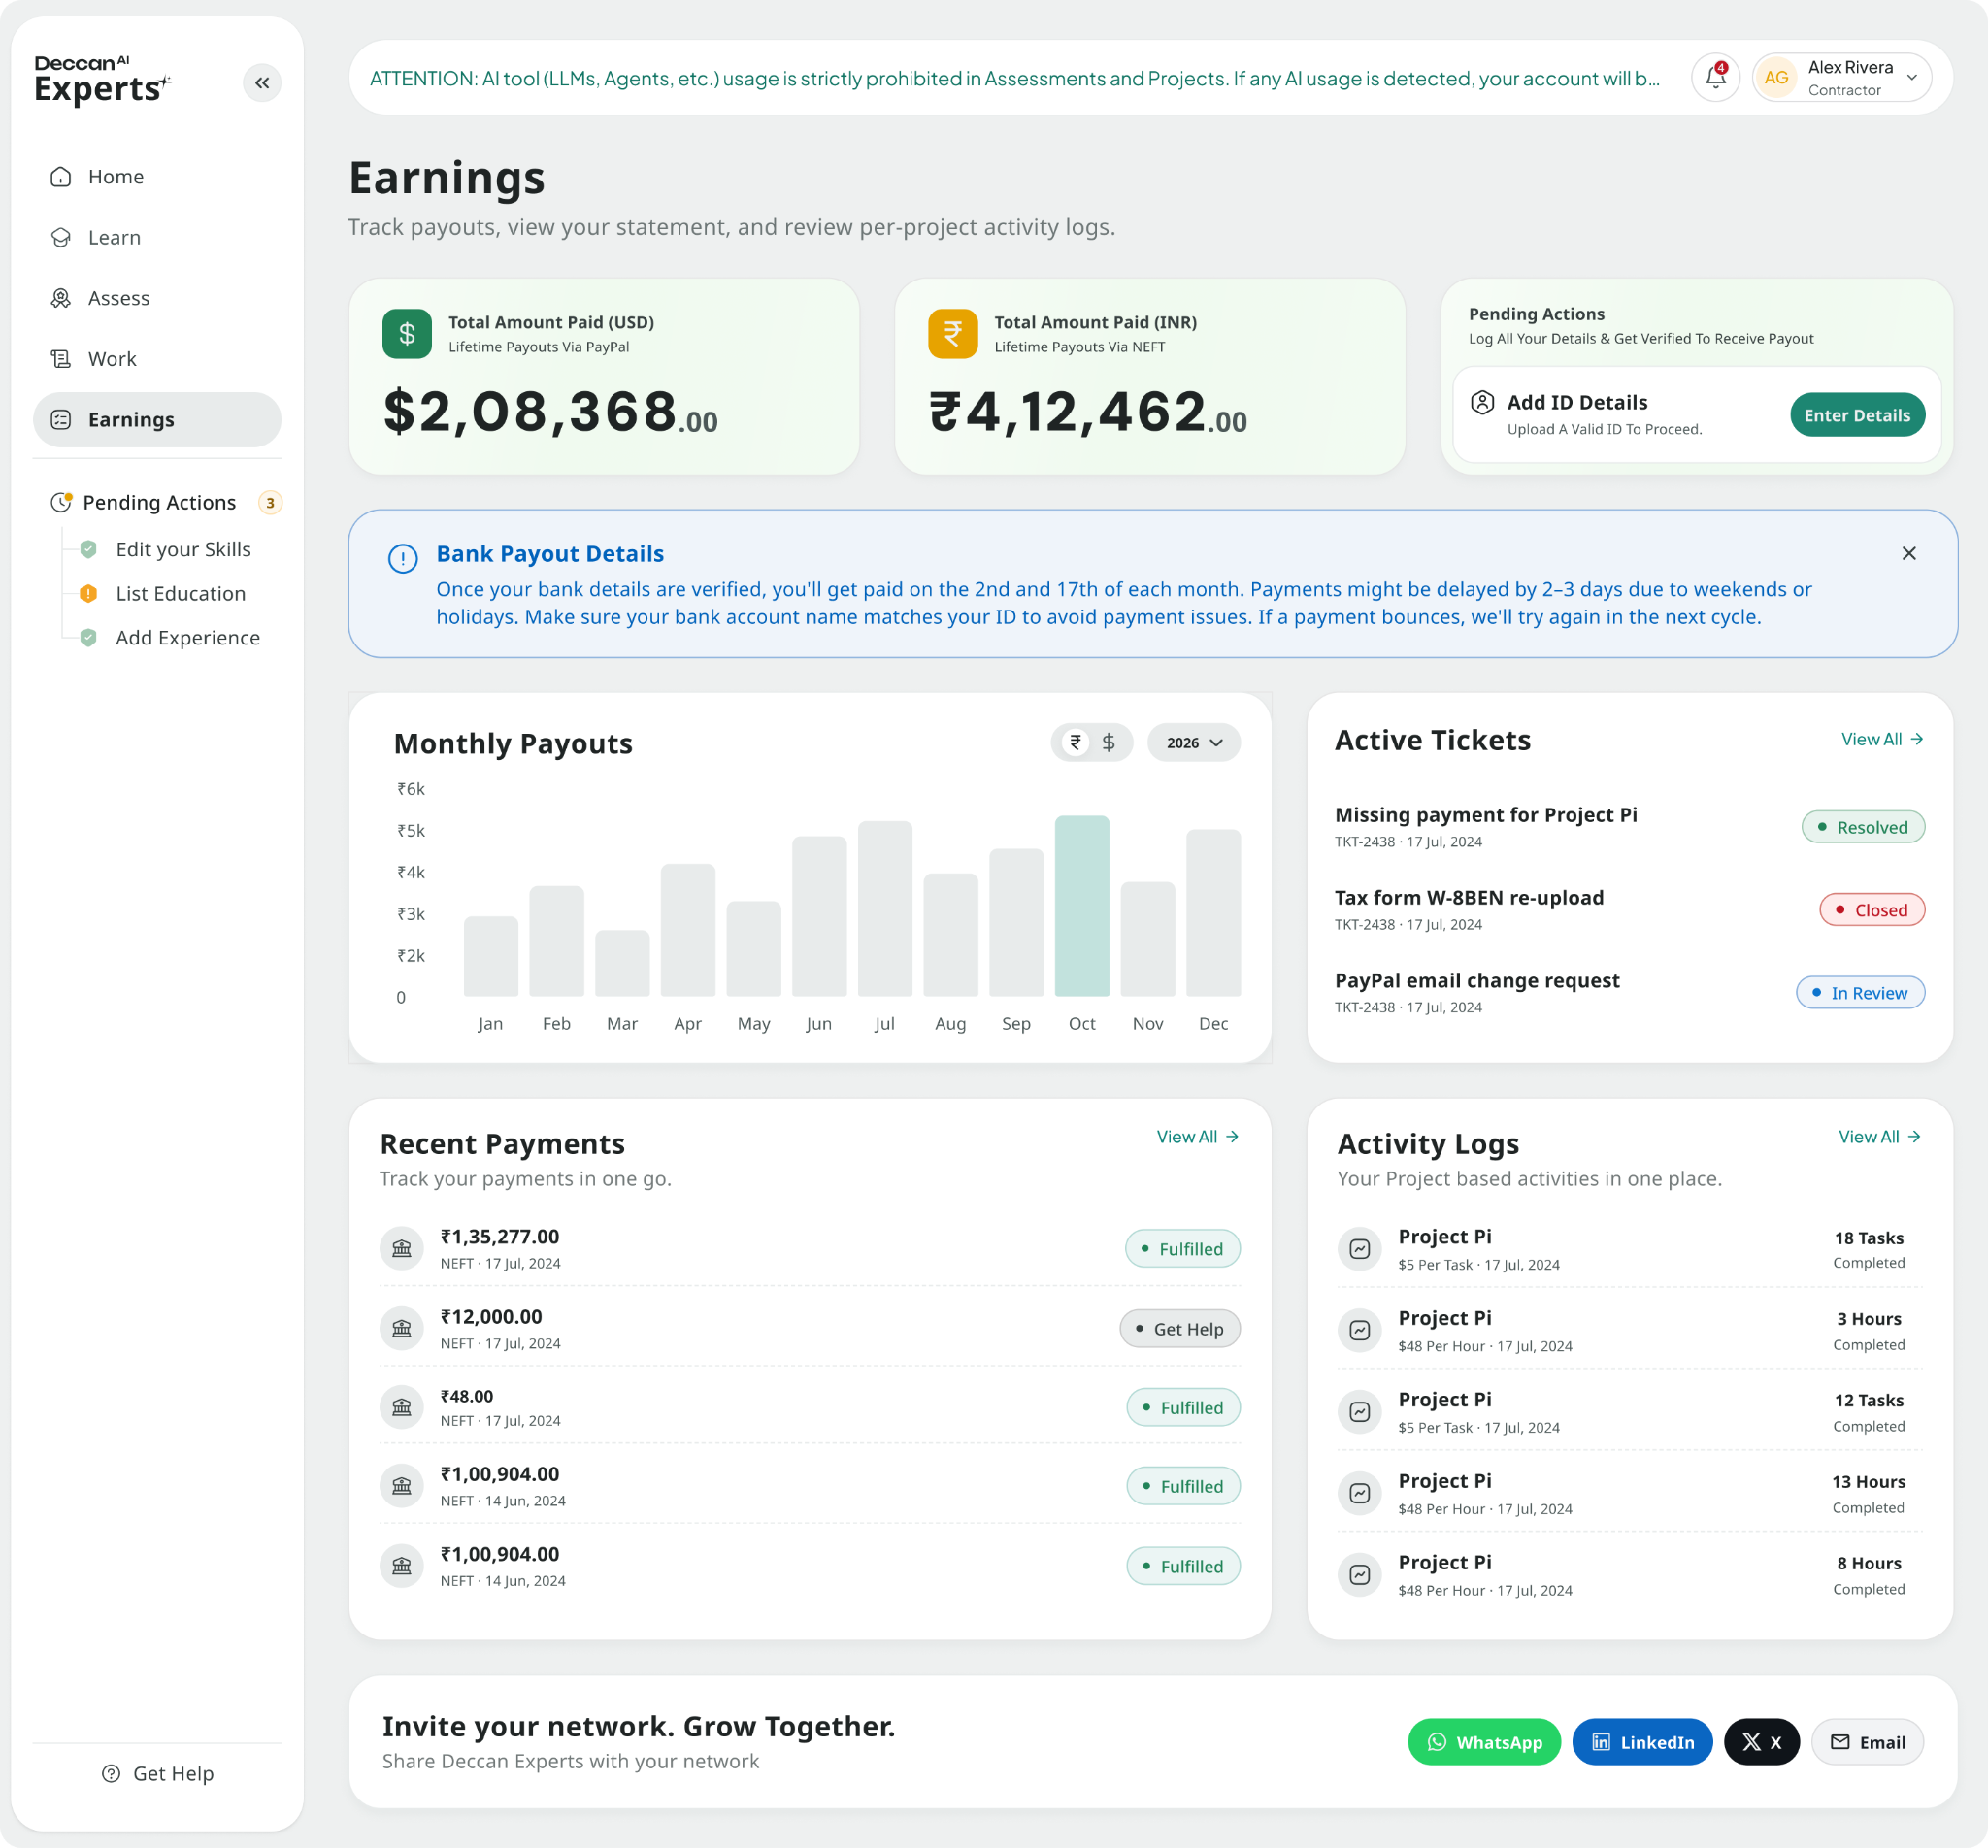Click the green dollar icon on USD card
Viewport: 1988px width, 1848px height.
coord(407,334)
